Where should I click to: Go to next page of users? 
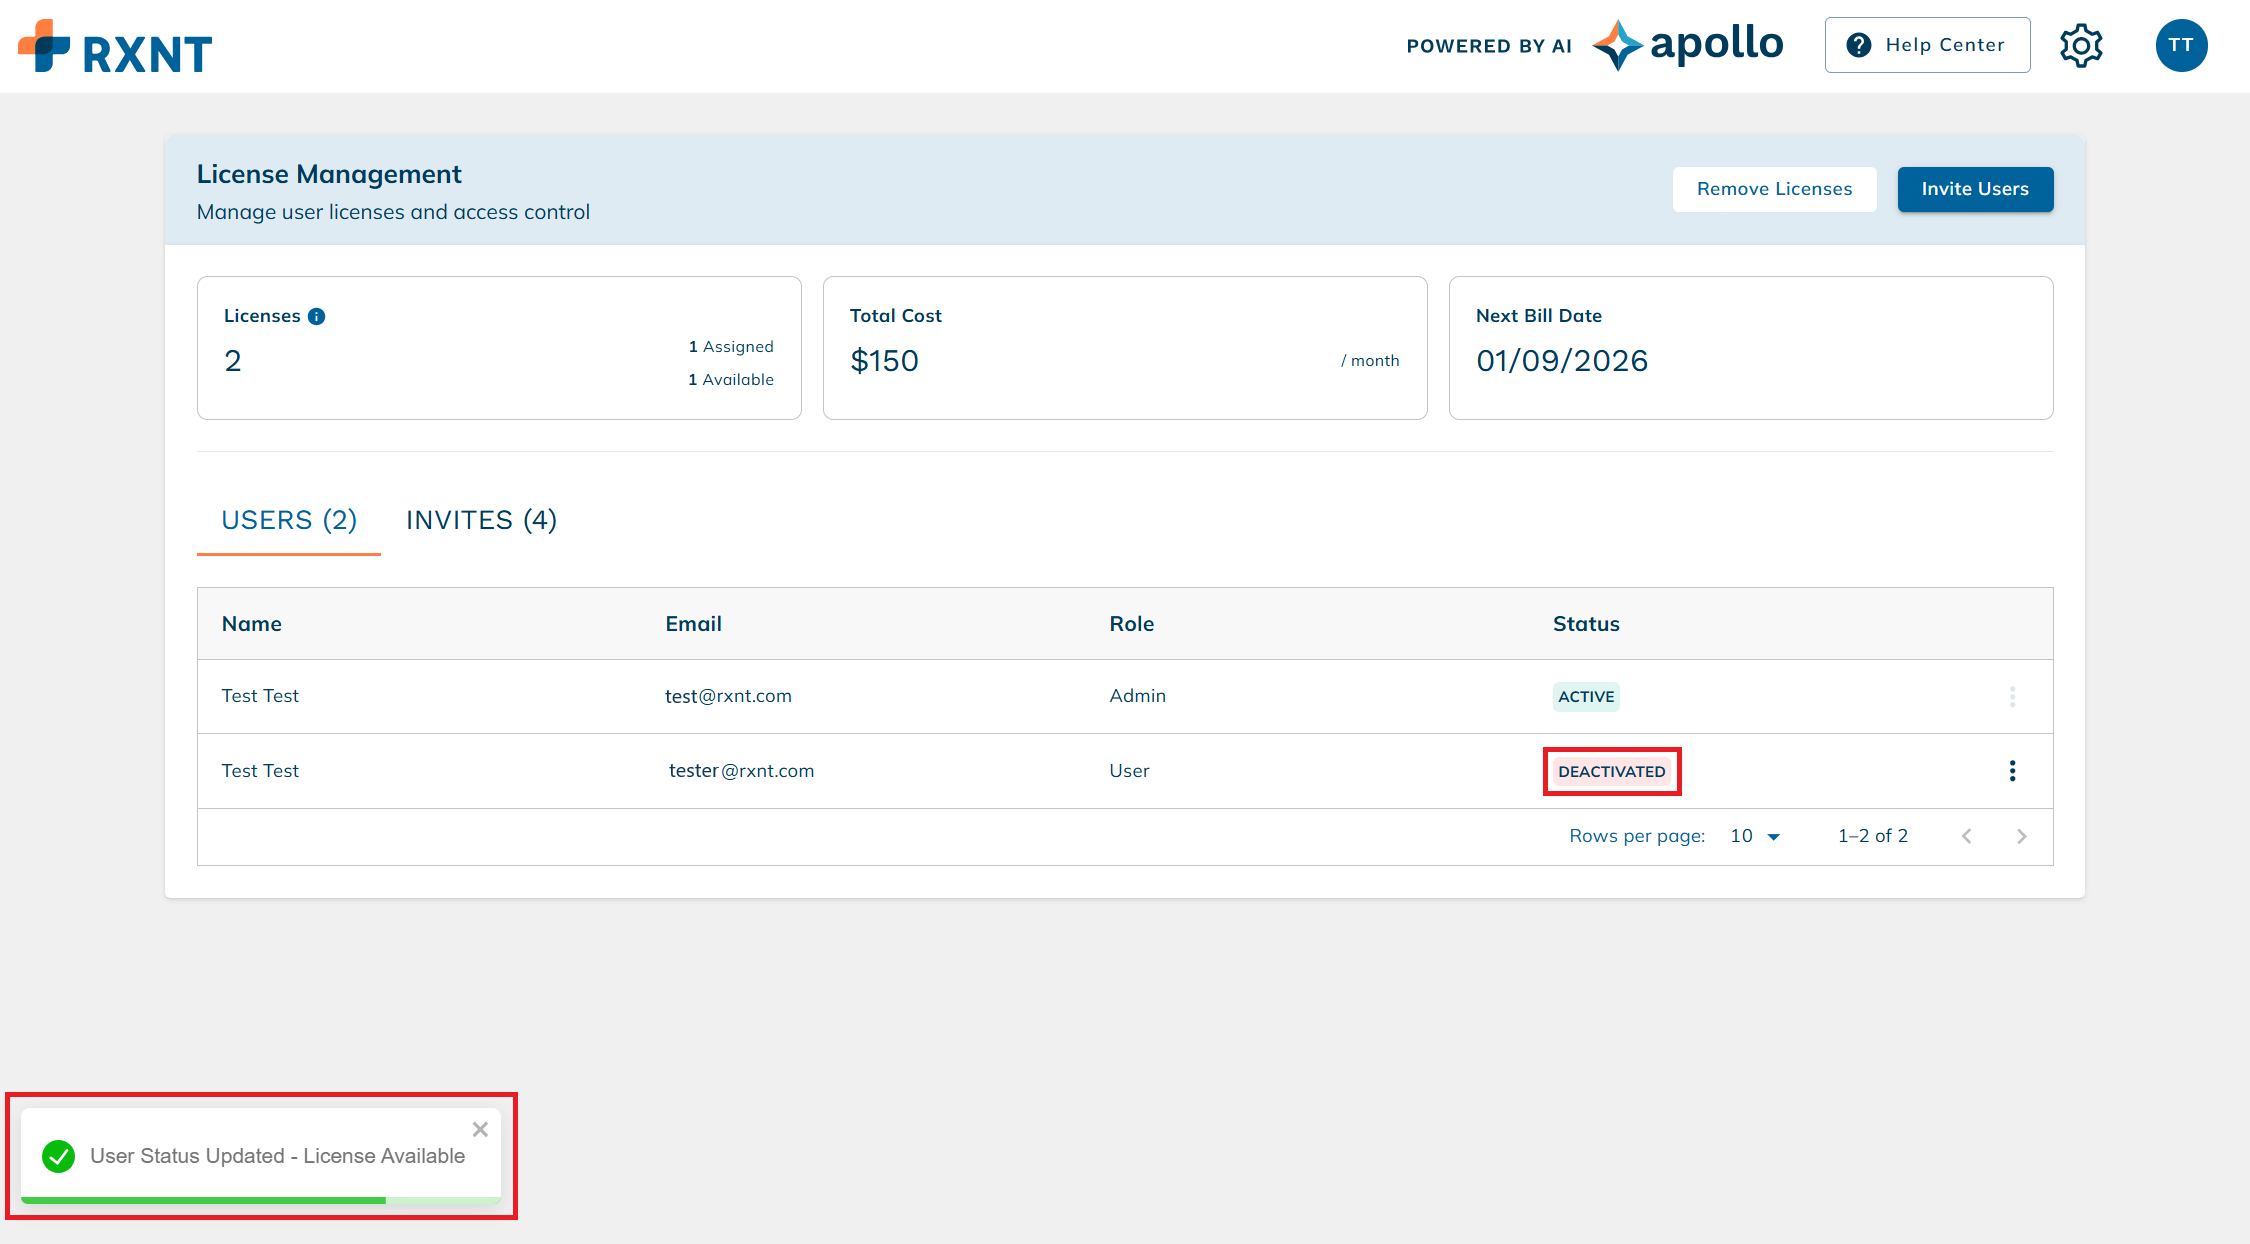[2021, 836]
